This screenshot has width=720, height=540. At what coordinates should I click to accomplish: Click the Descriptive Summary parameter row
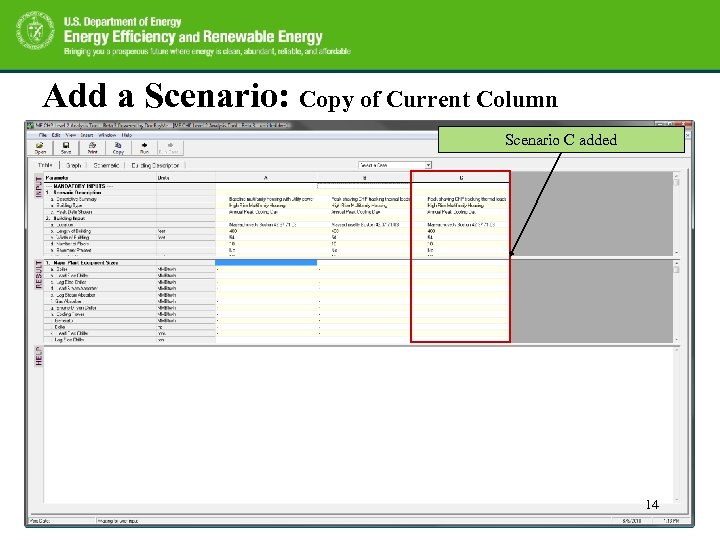tap(100, 199)
